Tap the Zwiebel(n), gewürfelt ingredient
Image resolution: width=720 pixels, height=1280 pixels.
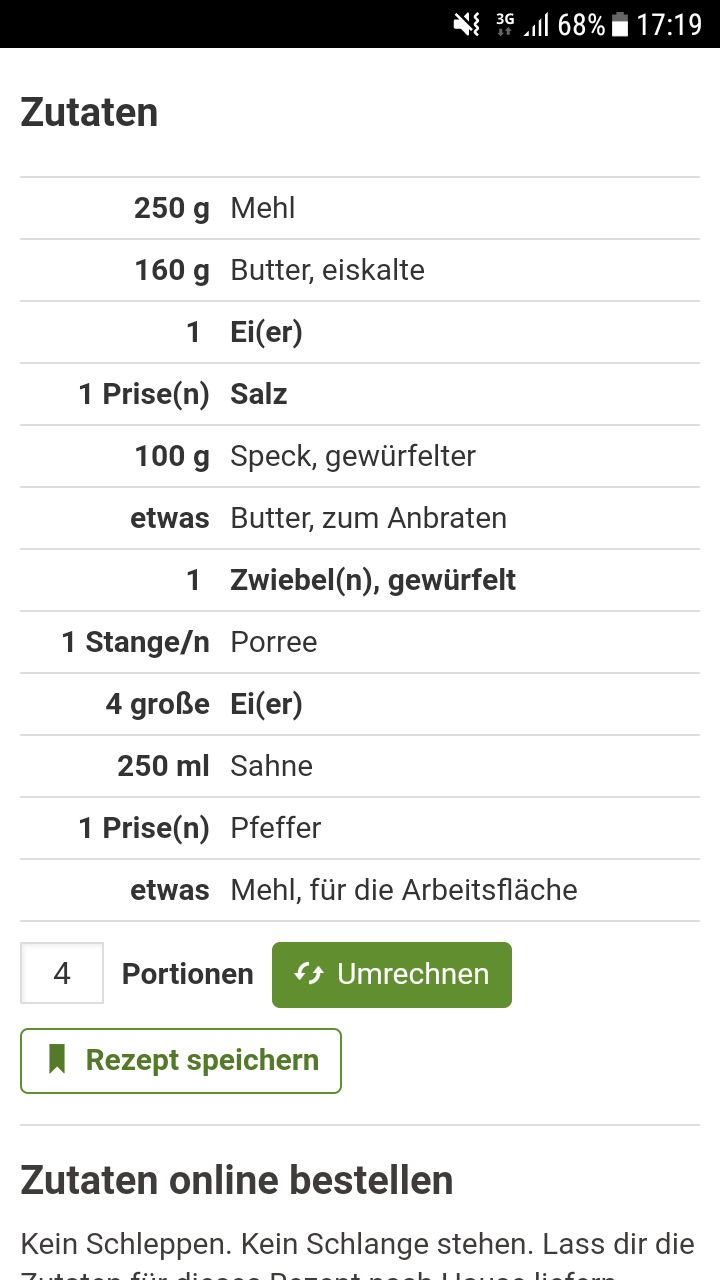pyautogui.click(x=373, y=580)
